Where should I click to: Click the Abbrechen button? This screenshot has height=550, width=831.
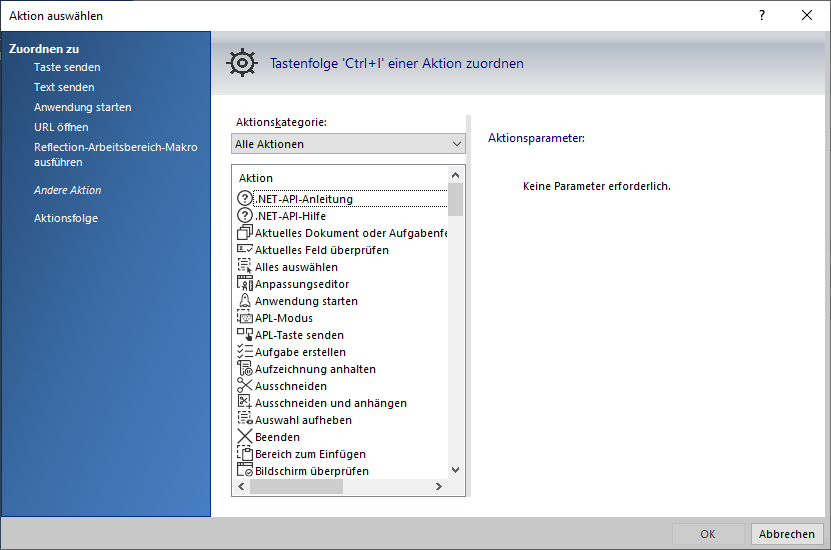786,534
